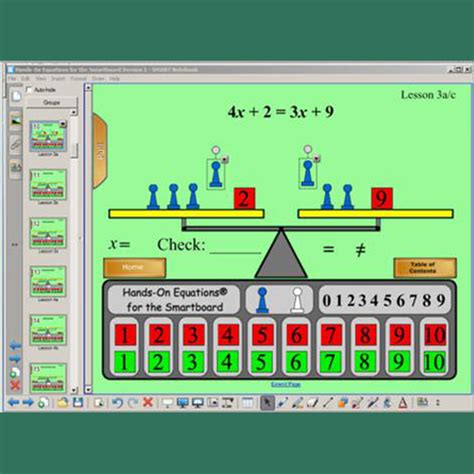Open left pawn's object menu arrow
Viewport: 474px width, 474px height.
225,159
